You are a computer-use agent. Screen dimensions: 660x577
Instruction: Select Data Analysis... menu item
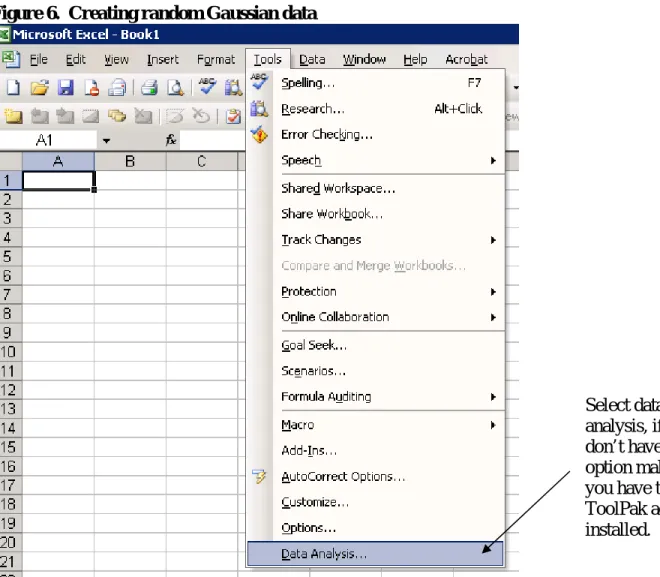375,554
